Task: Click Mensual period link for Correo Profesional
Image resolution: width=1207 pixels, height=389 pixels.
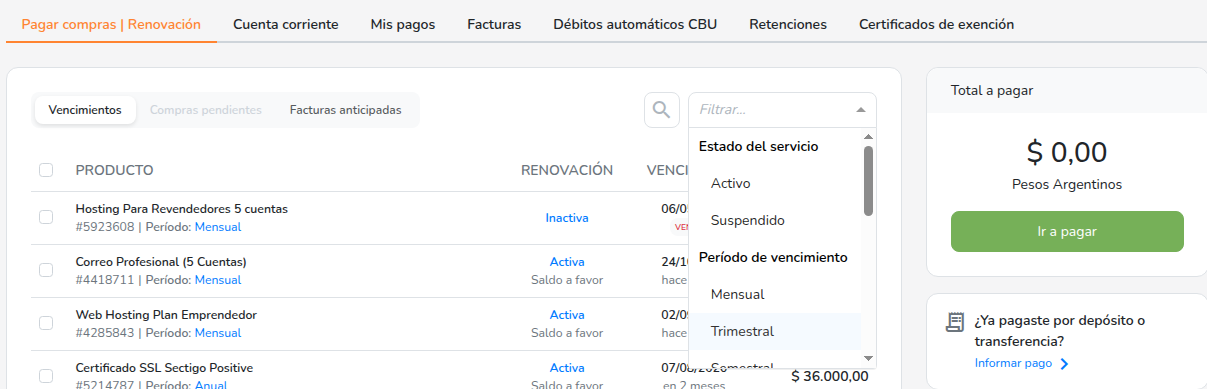Action: tap(218, 280)
